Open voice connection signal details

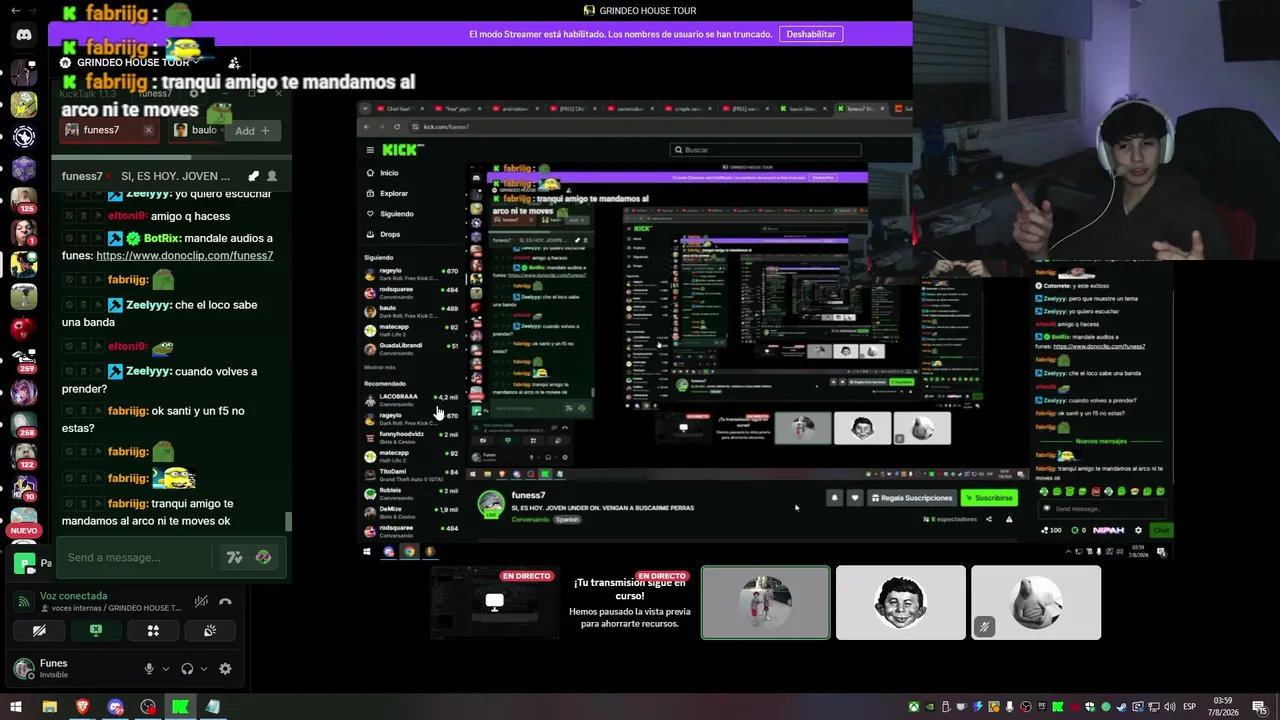[x=24, y=601]
